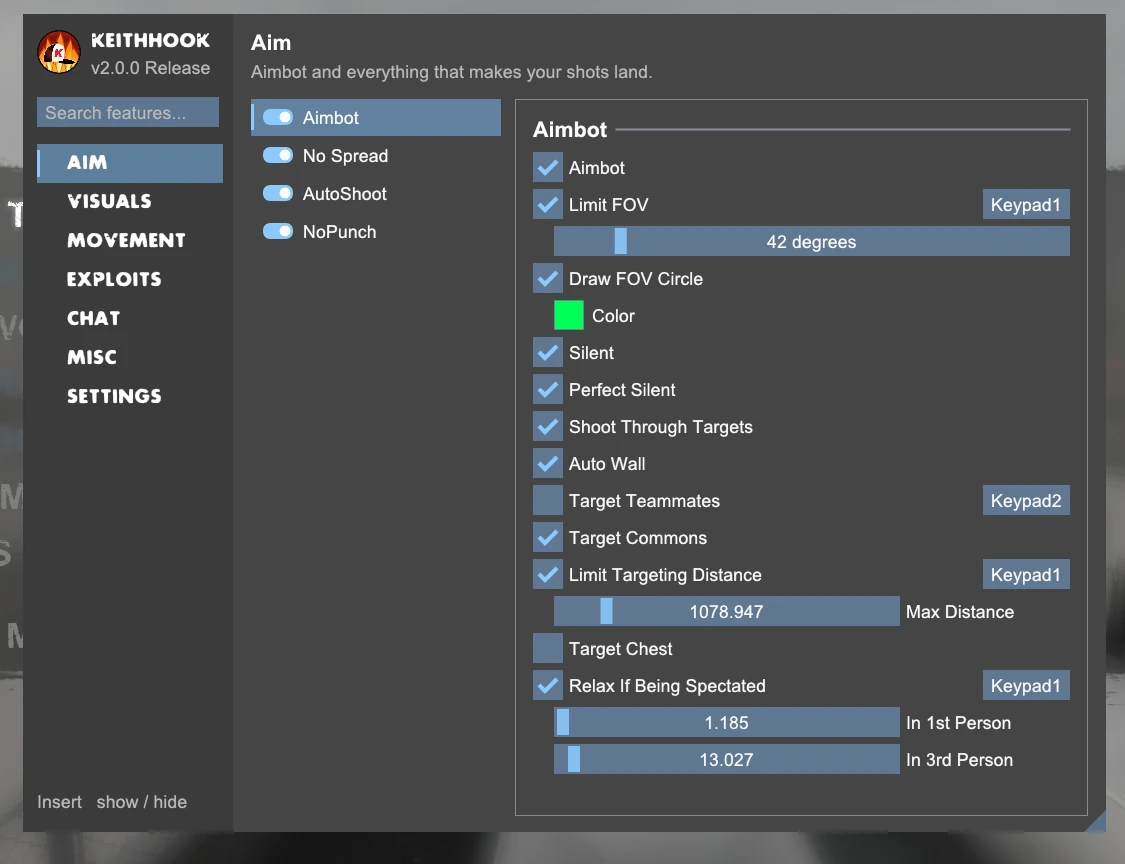Disable Limit Targeting Distance checkbox
The height and width of the screenshot is (864, 1125).
click(548, 574)
